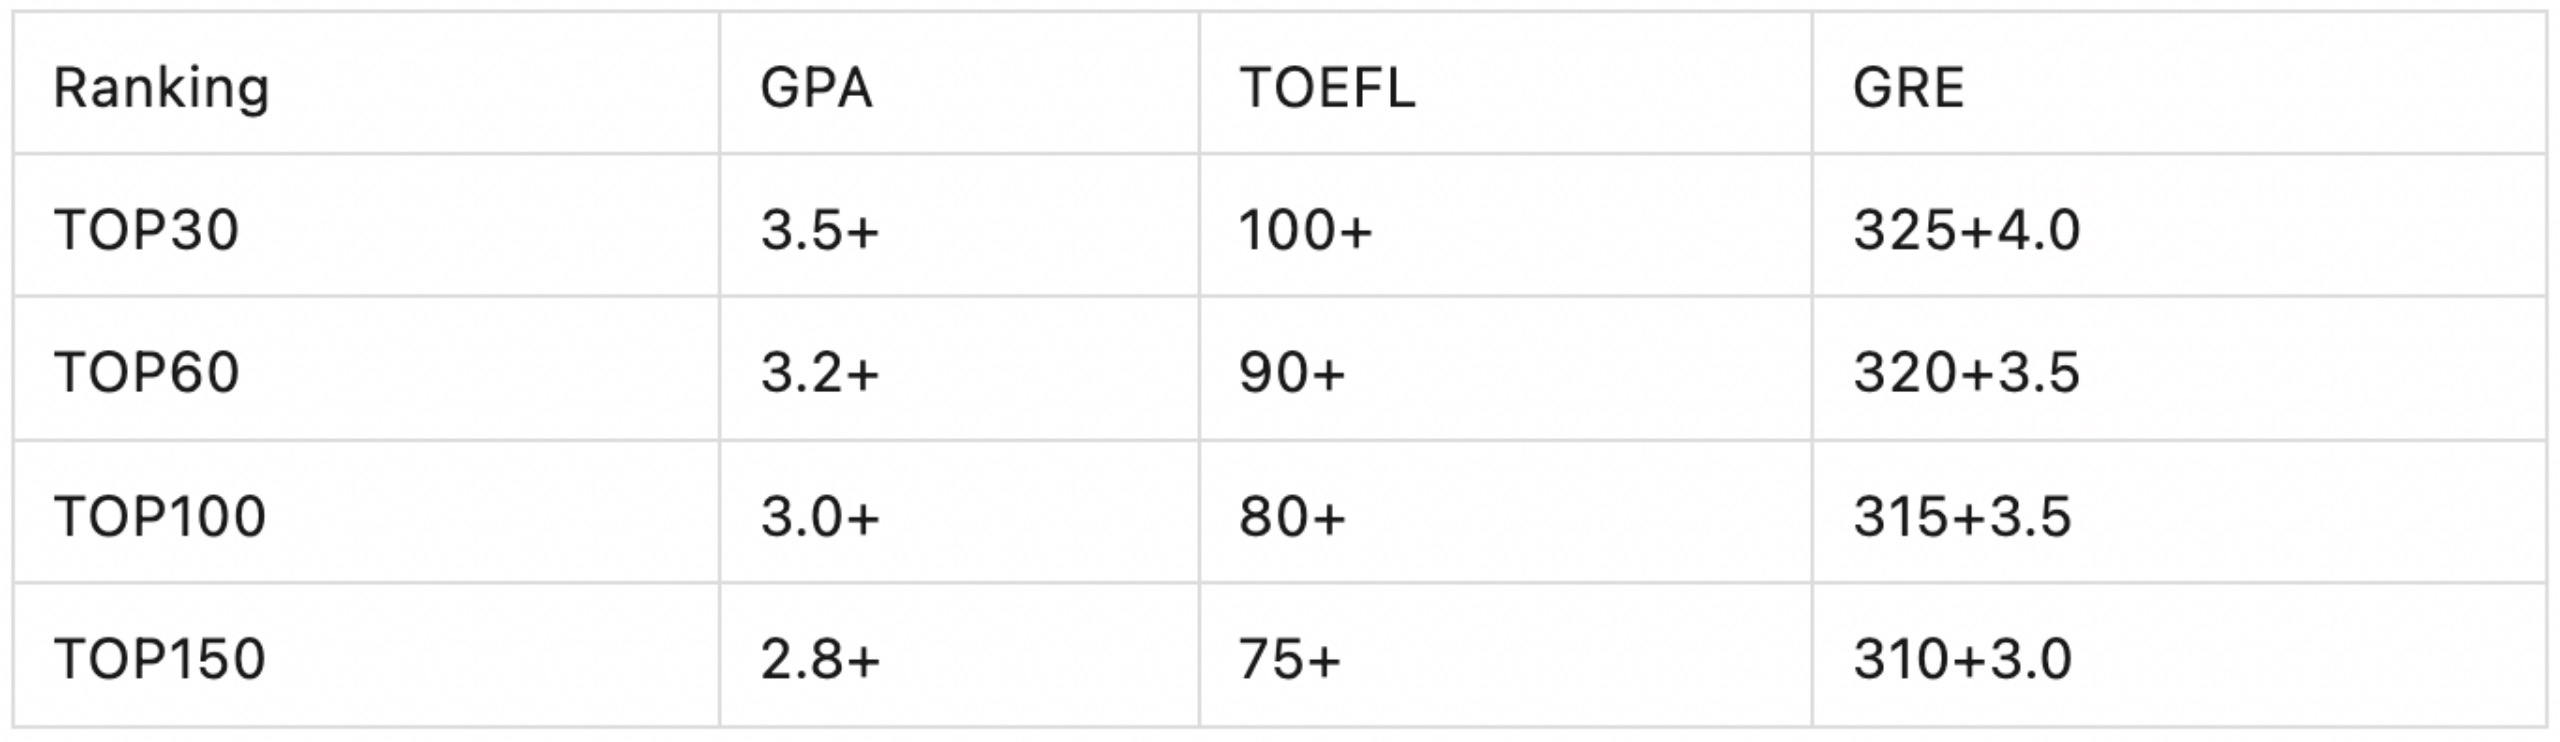This screenshot has width=2560, height=742.
Task: Select the 315+3.5 GRE cell
Action: click(1962, 516)
